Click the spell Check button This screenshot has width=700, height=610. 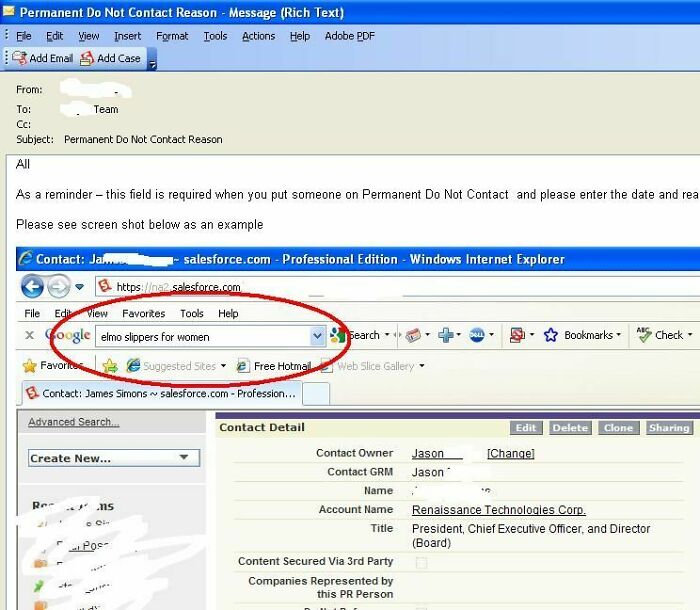(660, 335)
